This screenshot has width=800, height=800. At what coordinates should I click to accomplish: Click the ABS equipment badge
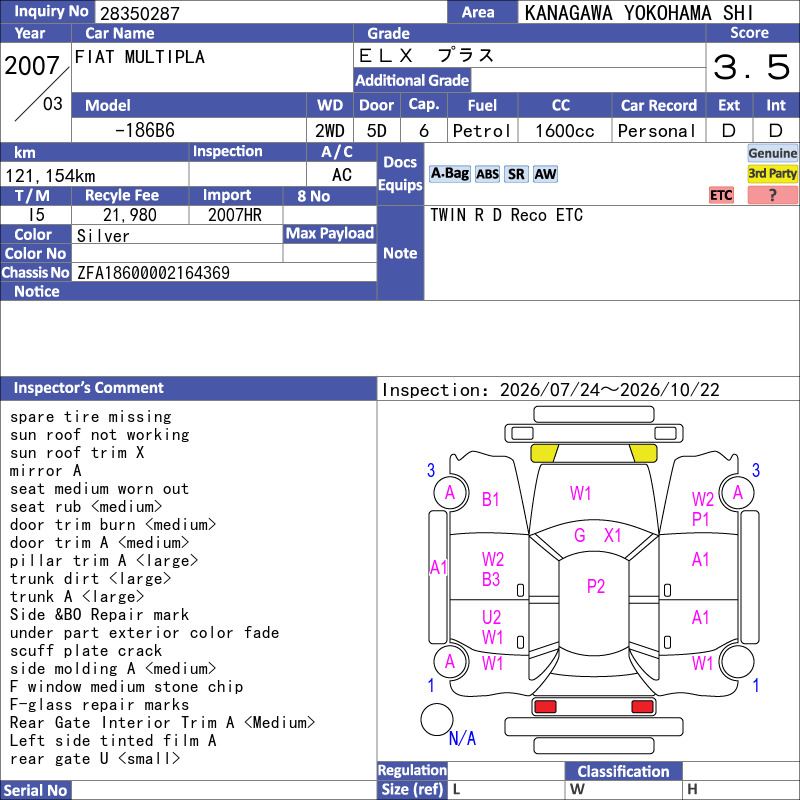pyautogui.click(x=487, y=174)
